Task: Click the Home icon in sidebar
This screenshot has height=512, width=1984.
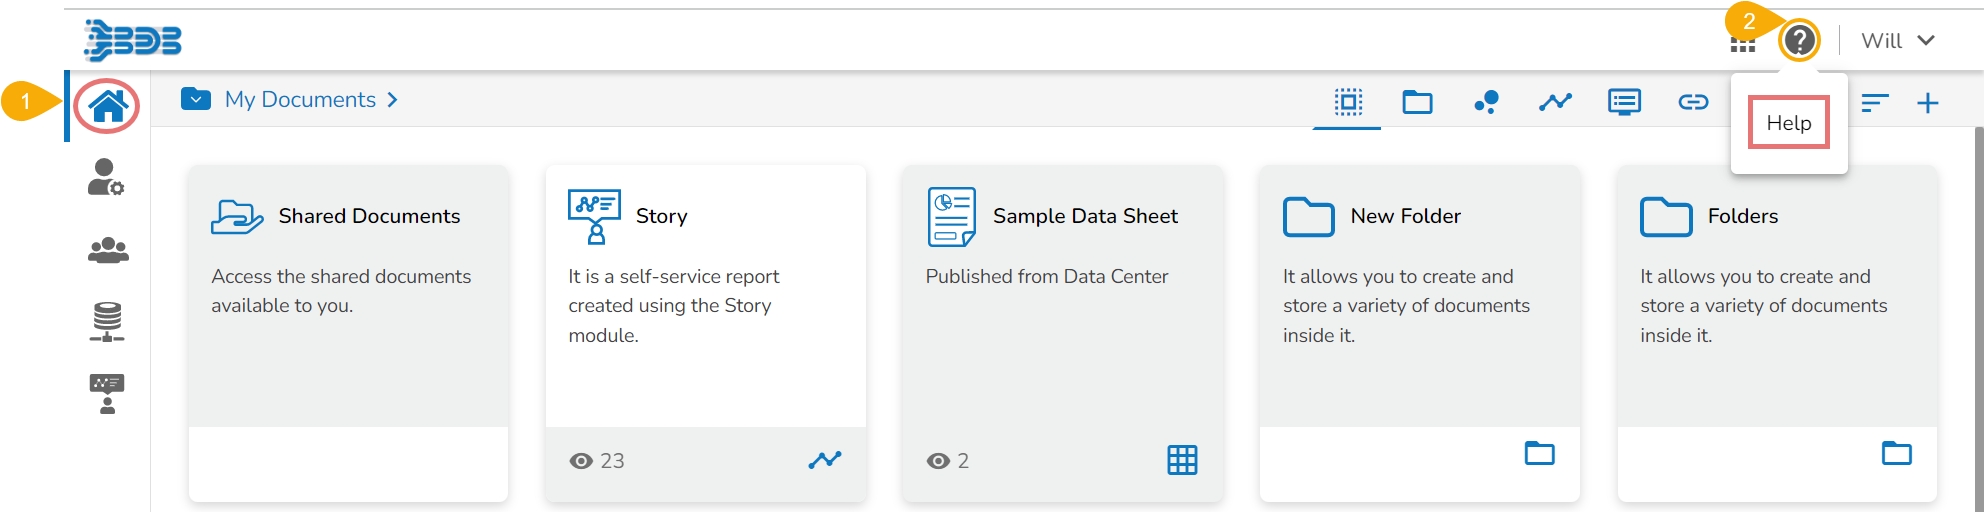Action: (x=108, y=105)
